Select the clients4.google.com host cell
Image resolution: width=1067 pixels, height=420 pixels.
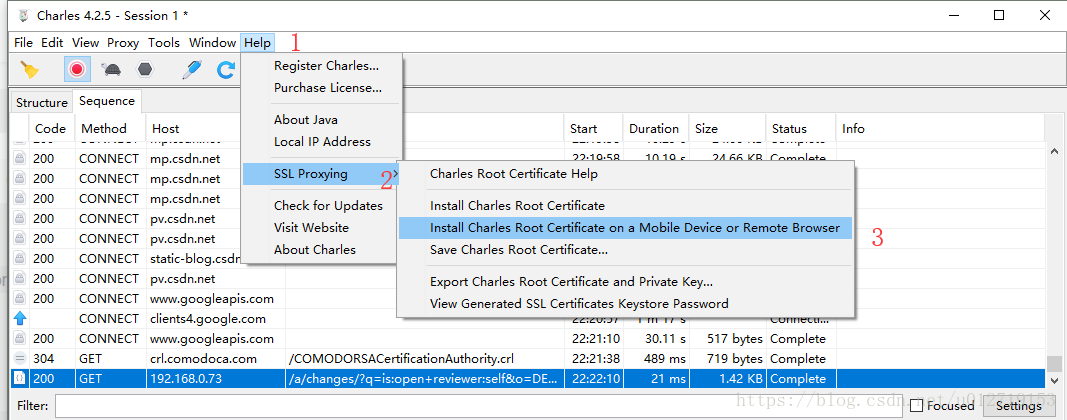[x=216, y=319]
